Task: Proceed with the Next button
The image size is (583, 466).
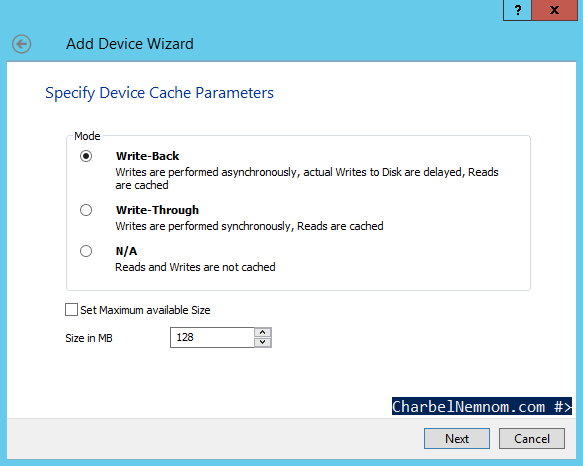Action: (x=457, y=438)
